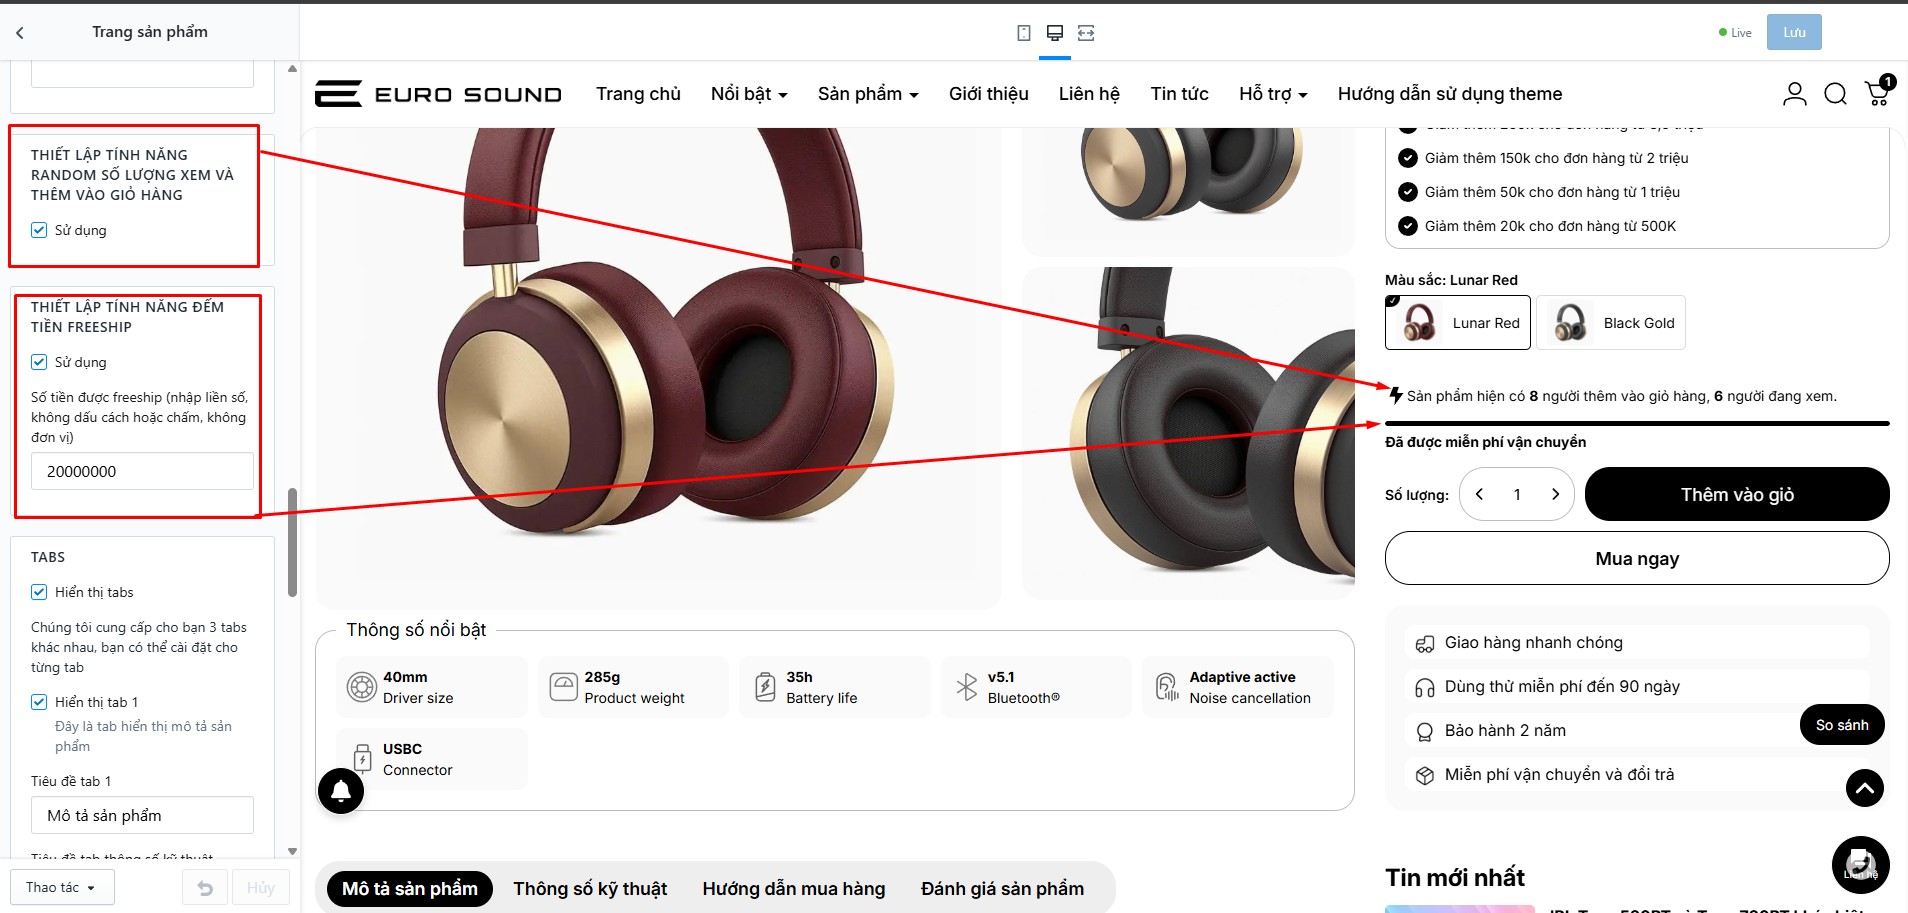Expand the Sản phẩm menu
Screen dimensions: 1908x913
(x=868, y=94)
